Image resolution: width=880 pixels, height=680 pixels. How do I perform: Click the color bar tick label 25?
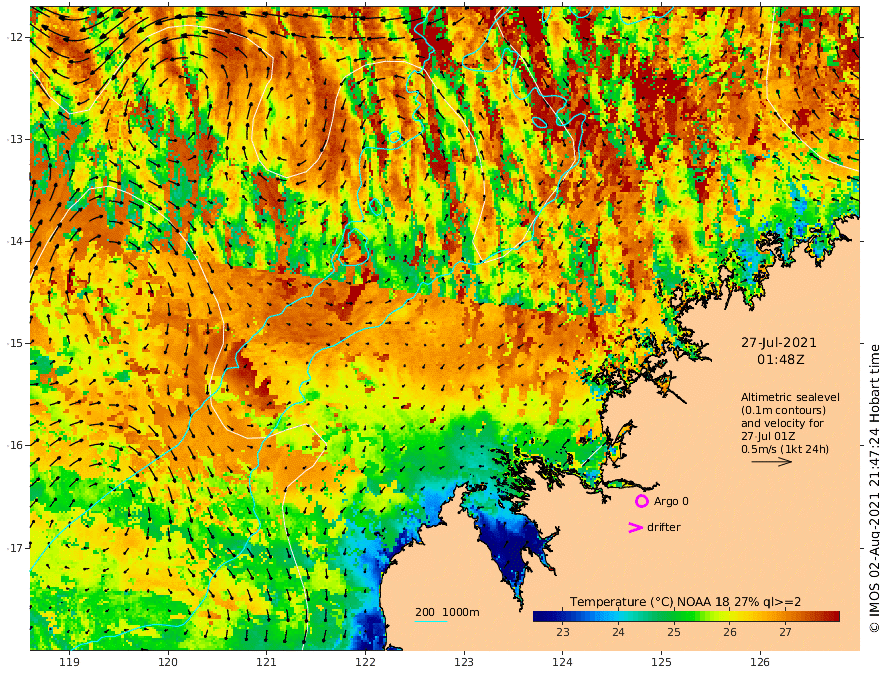[674, 632]
